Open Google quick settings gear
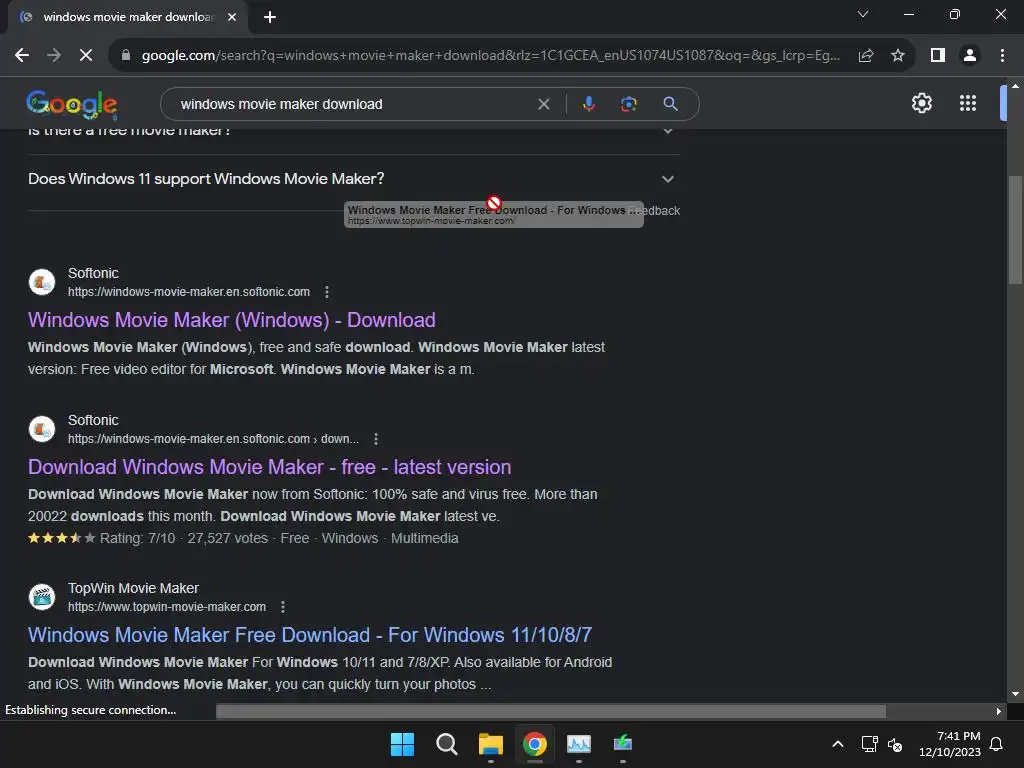The image size is (1024, 768). click(921, 103)
